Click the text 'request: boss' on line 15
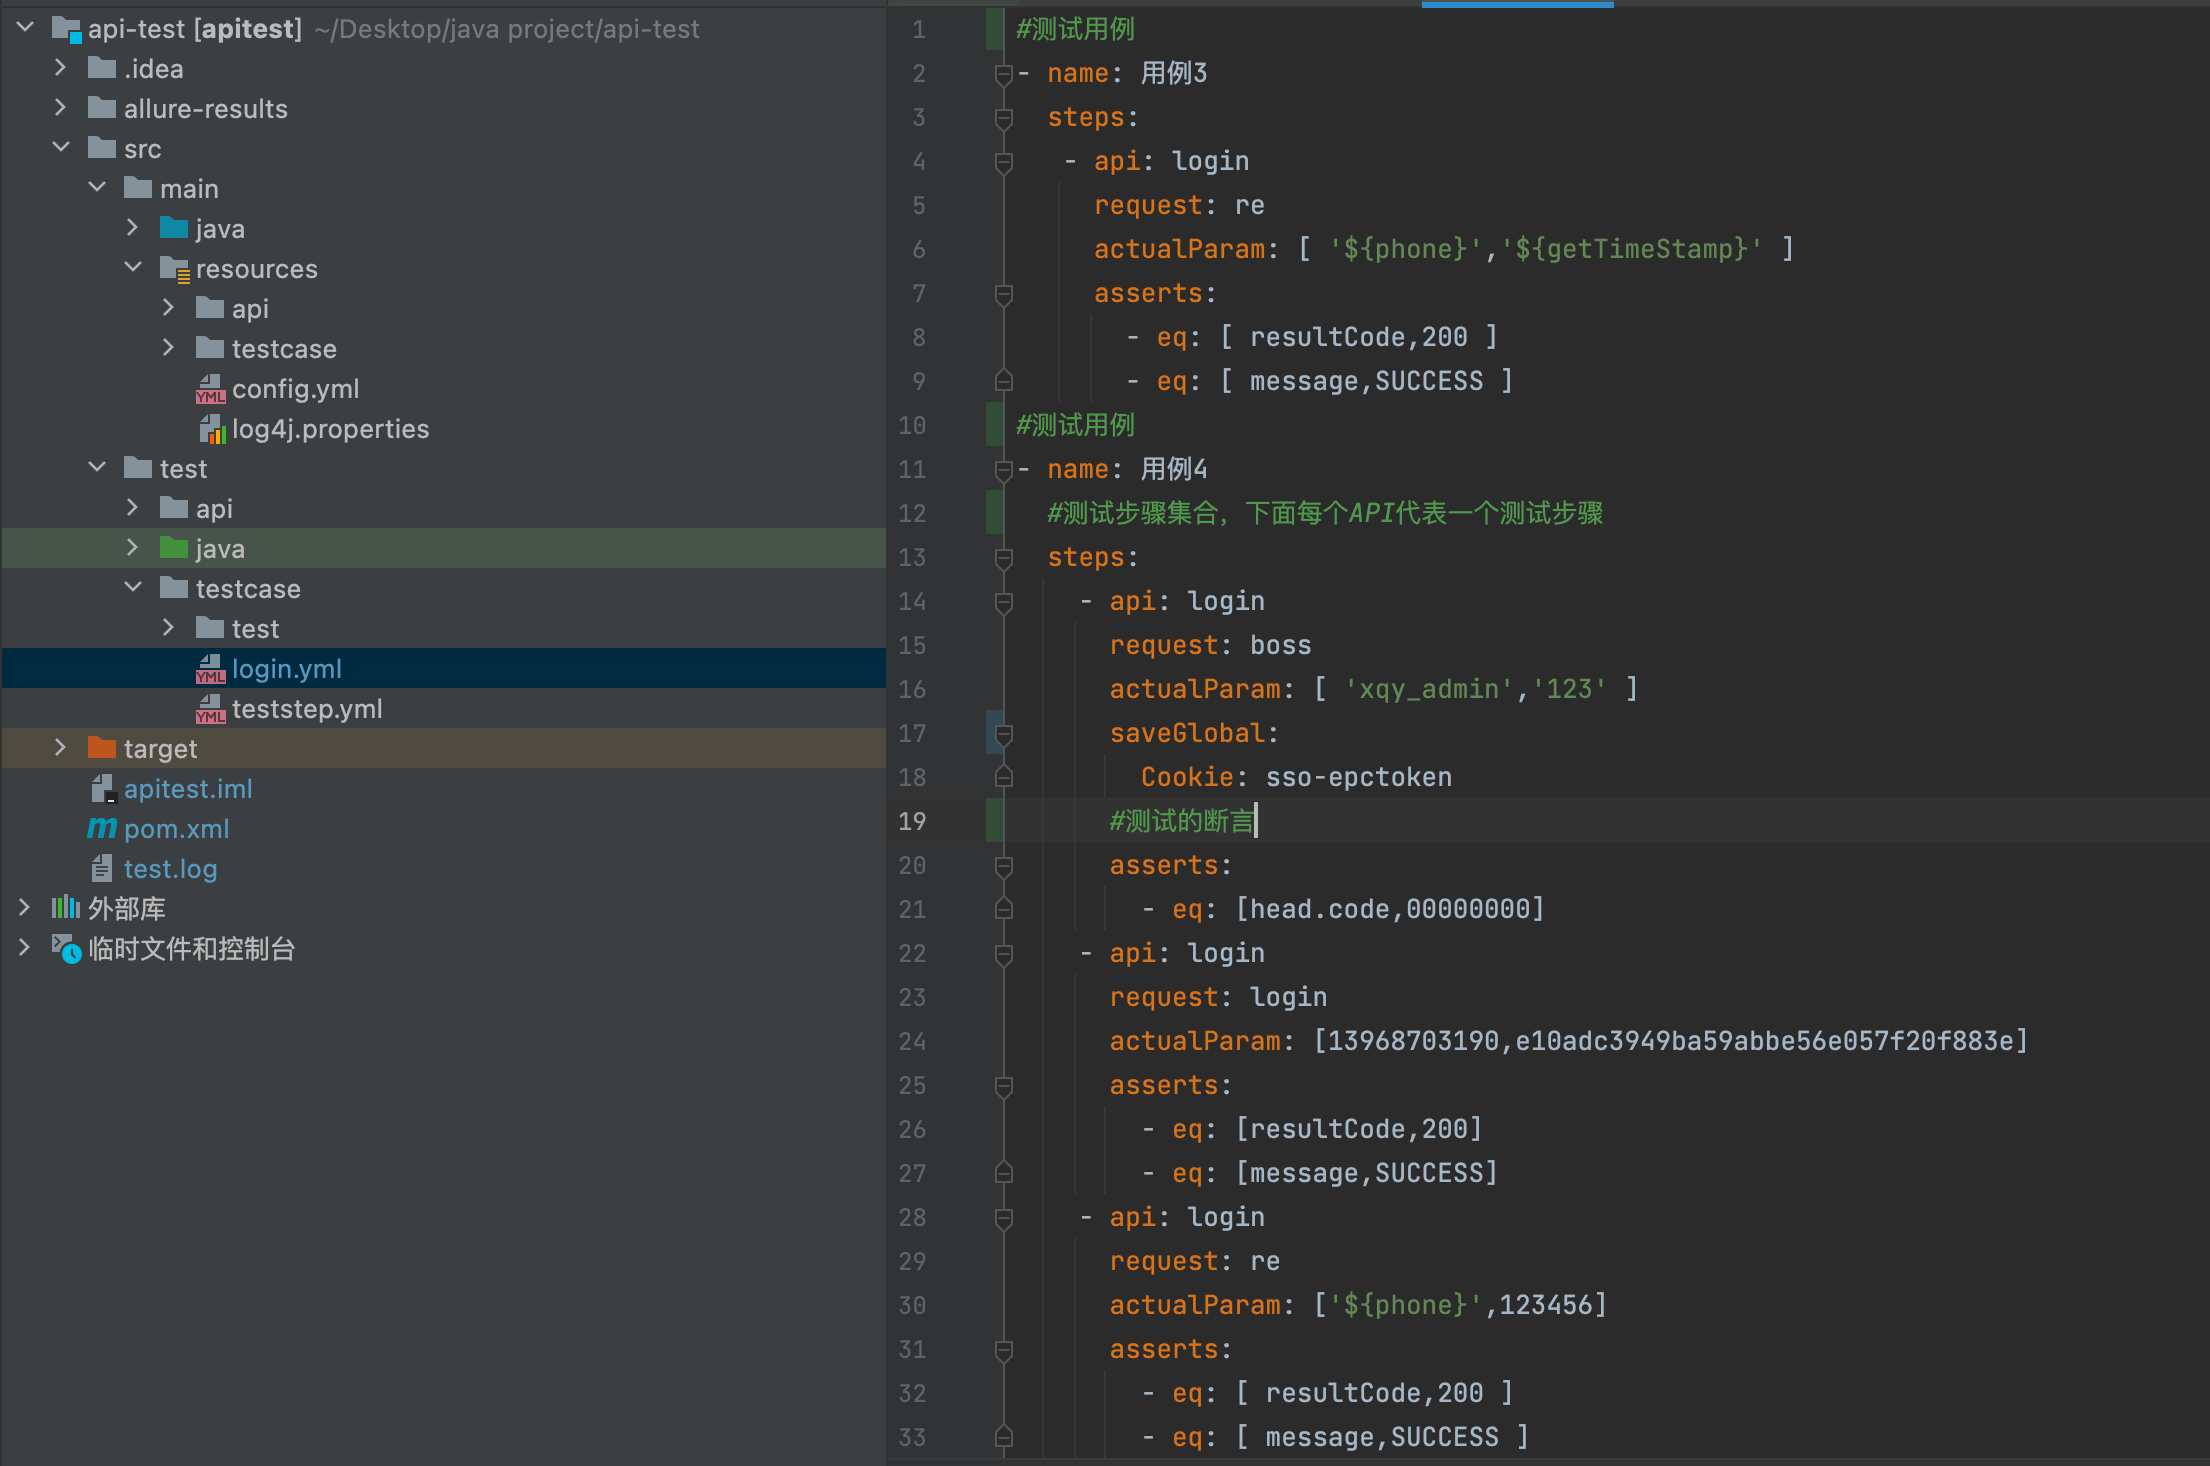 pos(1210,645)
